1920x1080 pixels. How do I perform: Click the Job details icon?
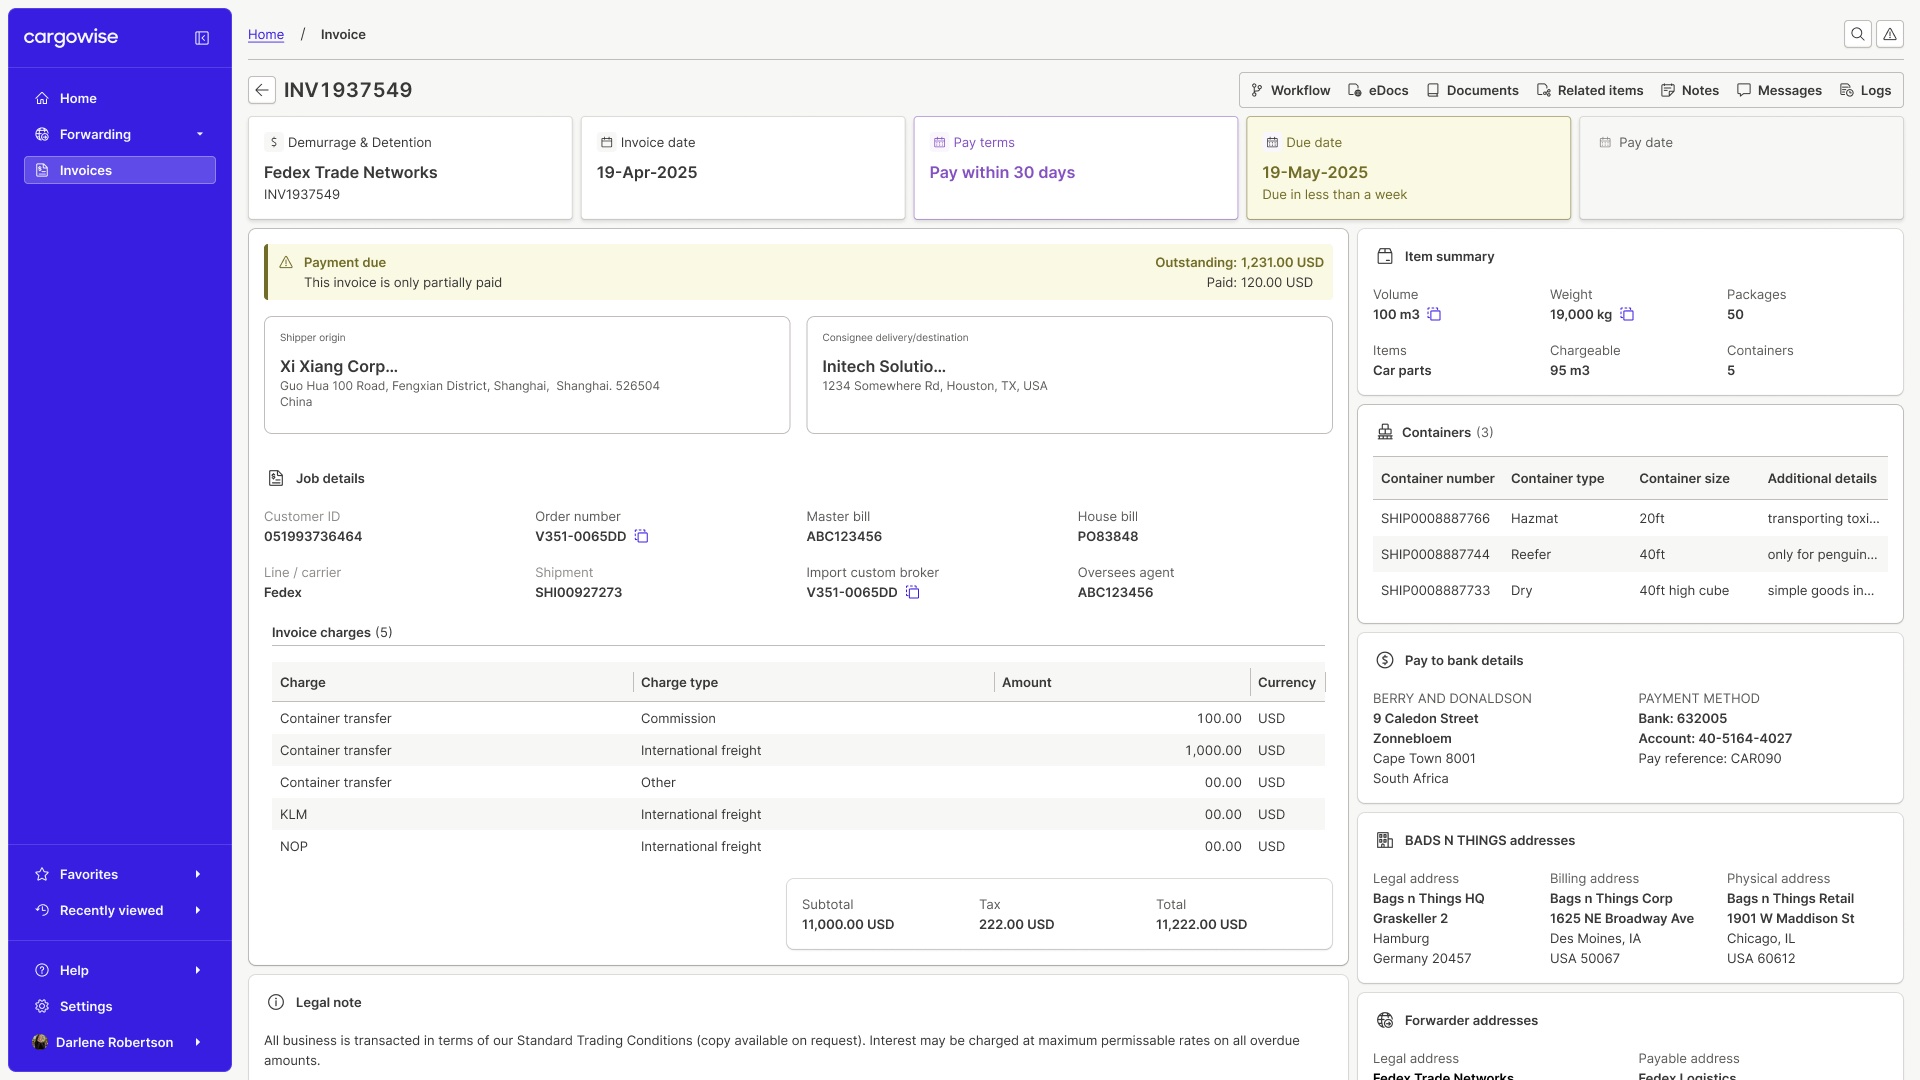276,478
